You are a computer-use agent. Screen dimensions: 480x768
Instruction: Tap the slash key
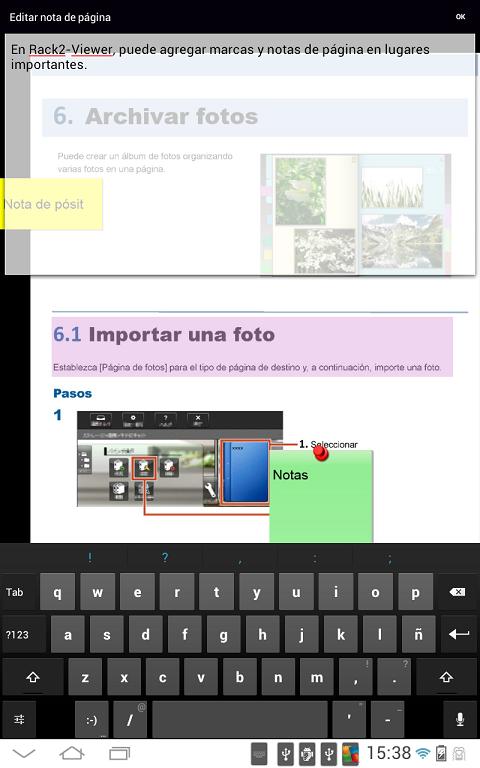click(x=130, y=720)
